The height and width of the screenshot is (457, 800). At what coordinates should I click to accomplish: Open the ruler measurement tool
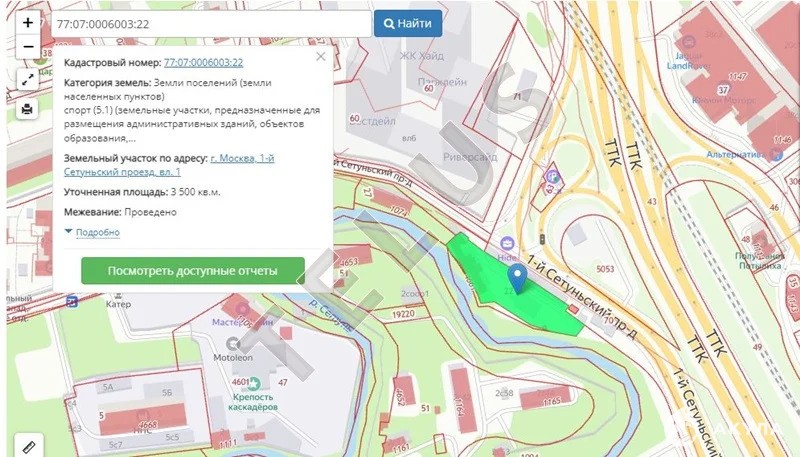(x=27, y=444)
